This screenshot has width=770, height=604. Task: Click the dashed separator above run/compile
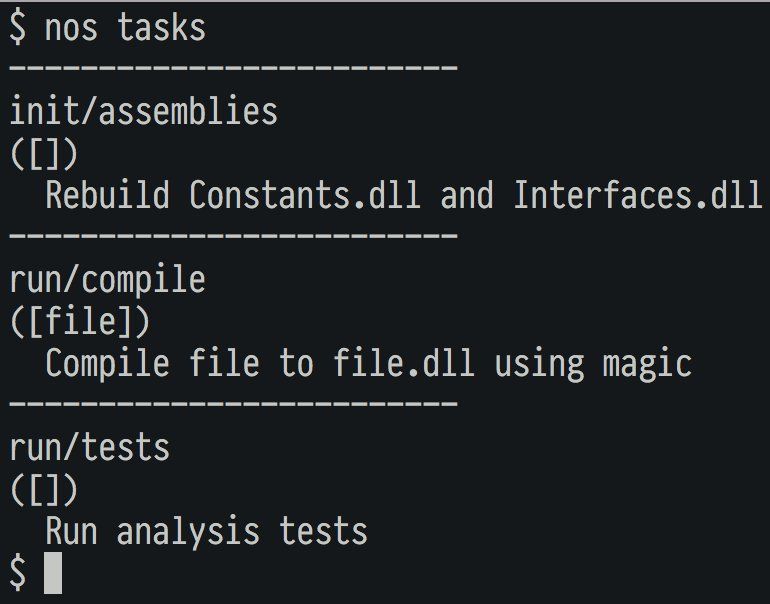233,237
